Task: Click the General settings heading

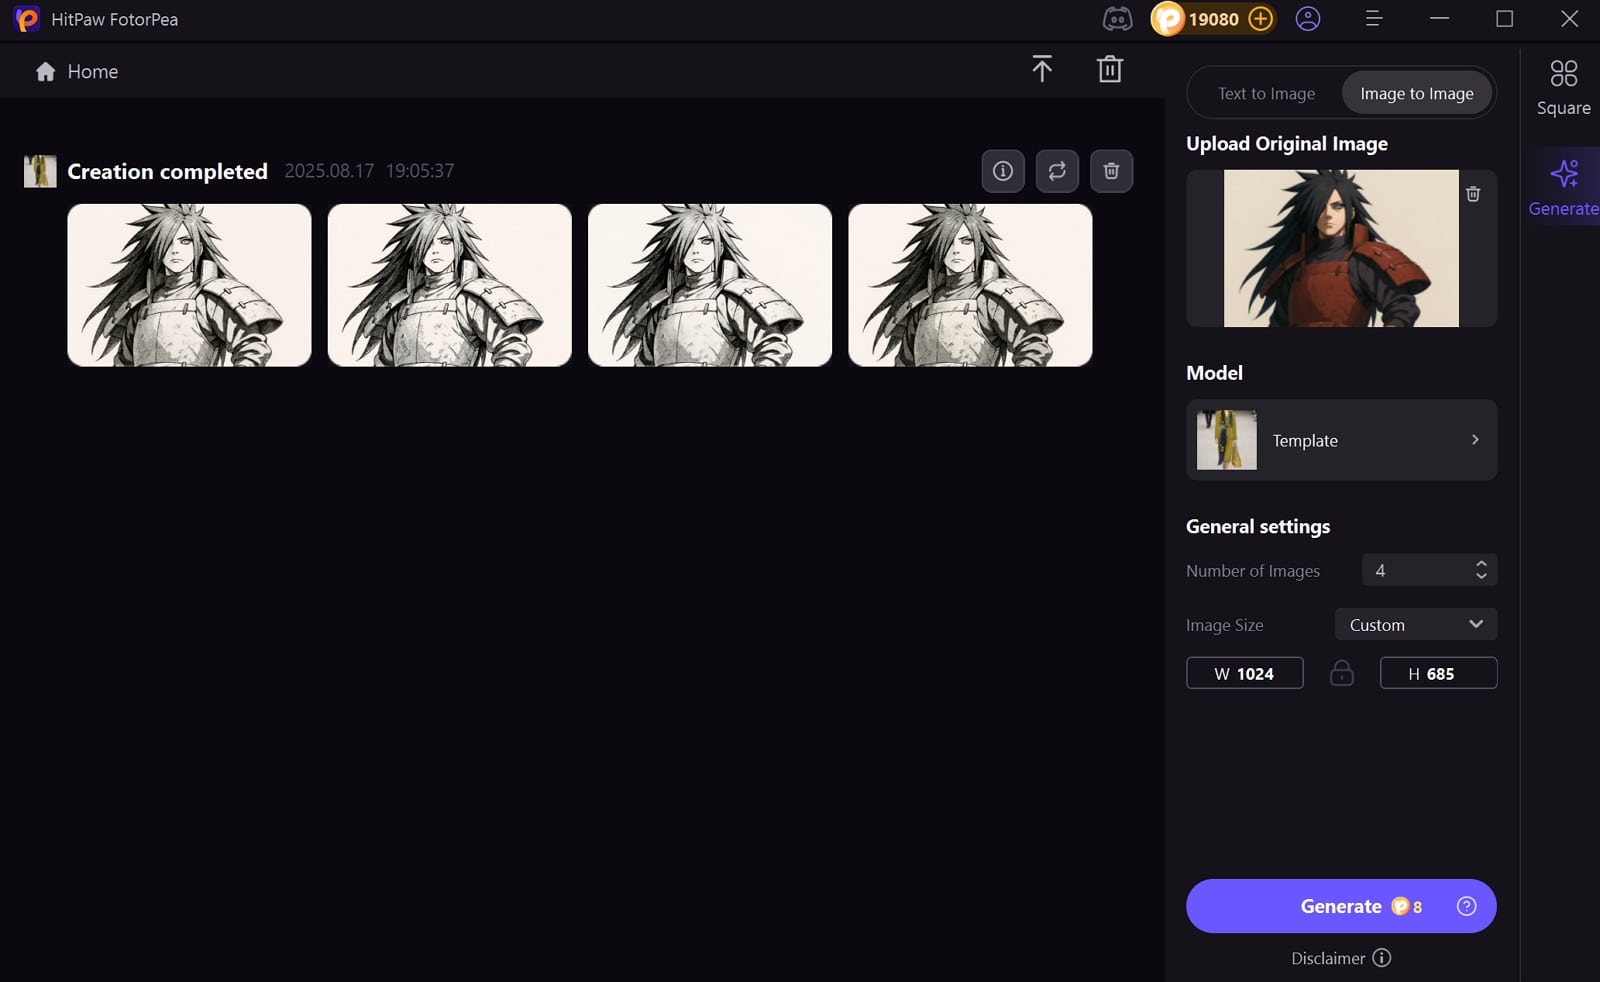Action: point(1258,526)
